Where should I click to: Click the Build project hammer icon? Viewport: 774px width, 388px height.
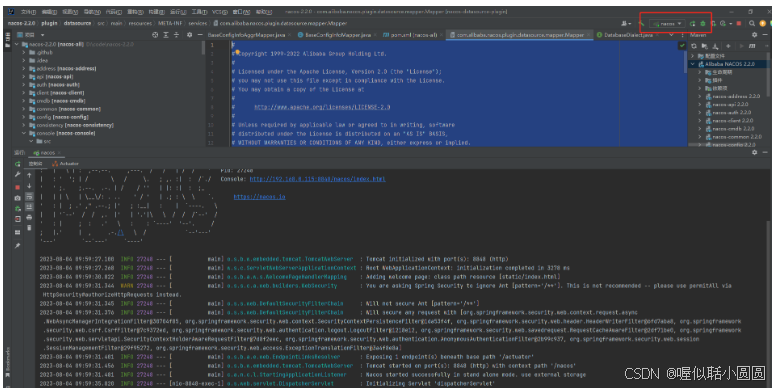point(641,23)
